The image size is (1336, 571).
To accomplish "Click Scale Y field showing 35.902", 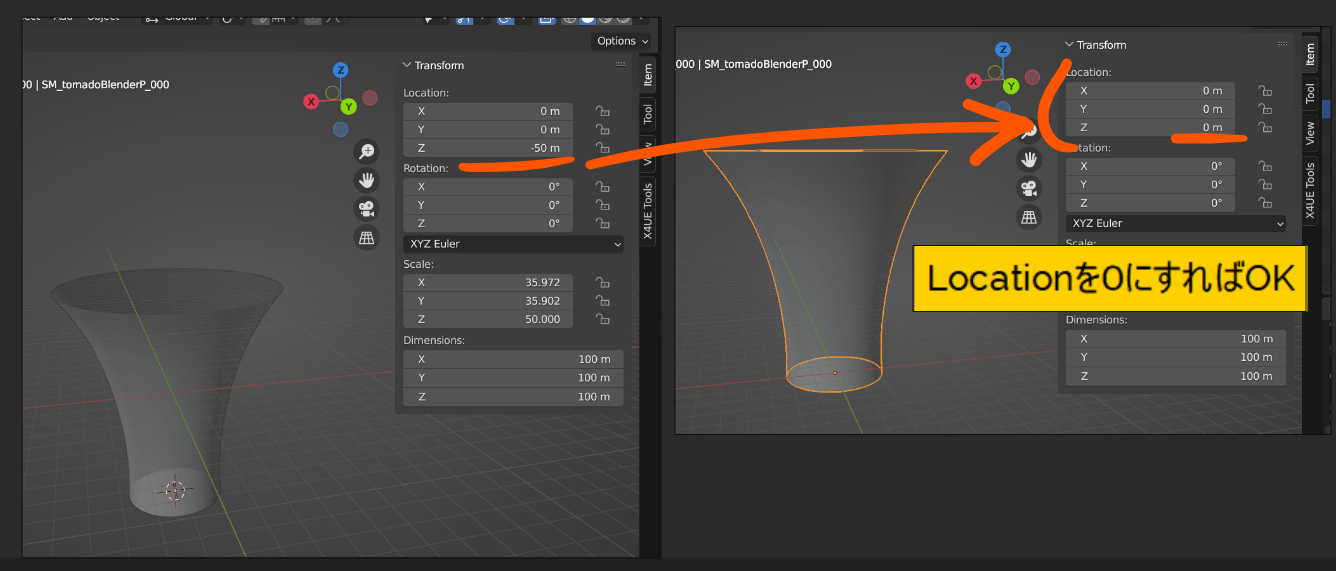I will (x=488, y=300).
